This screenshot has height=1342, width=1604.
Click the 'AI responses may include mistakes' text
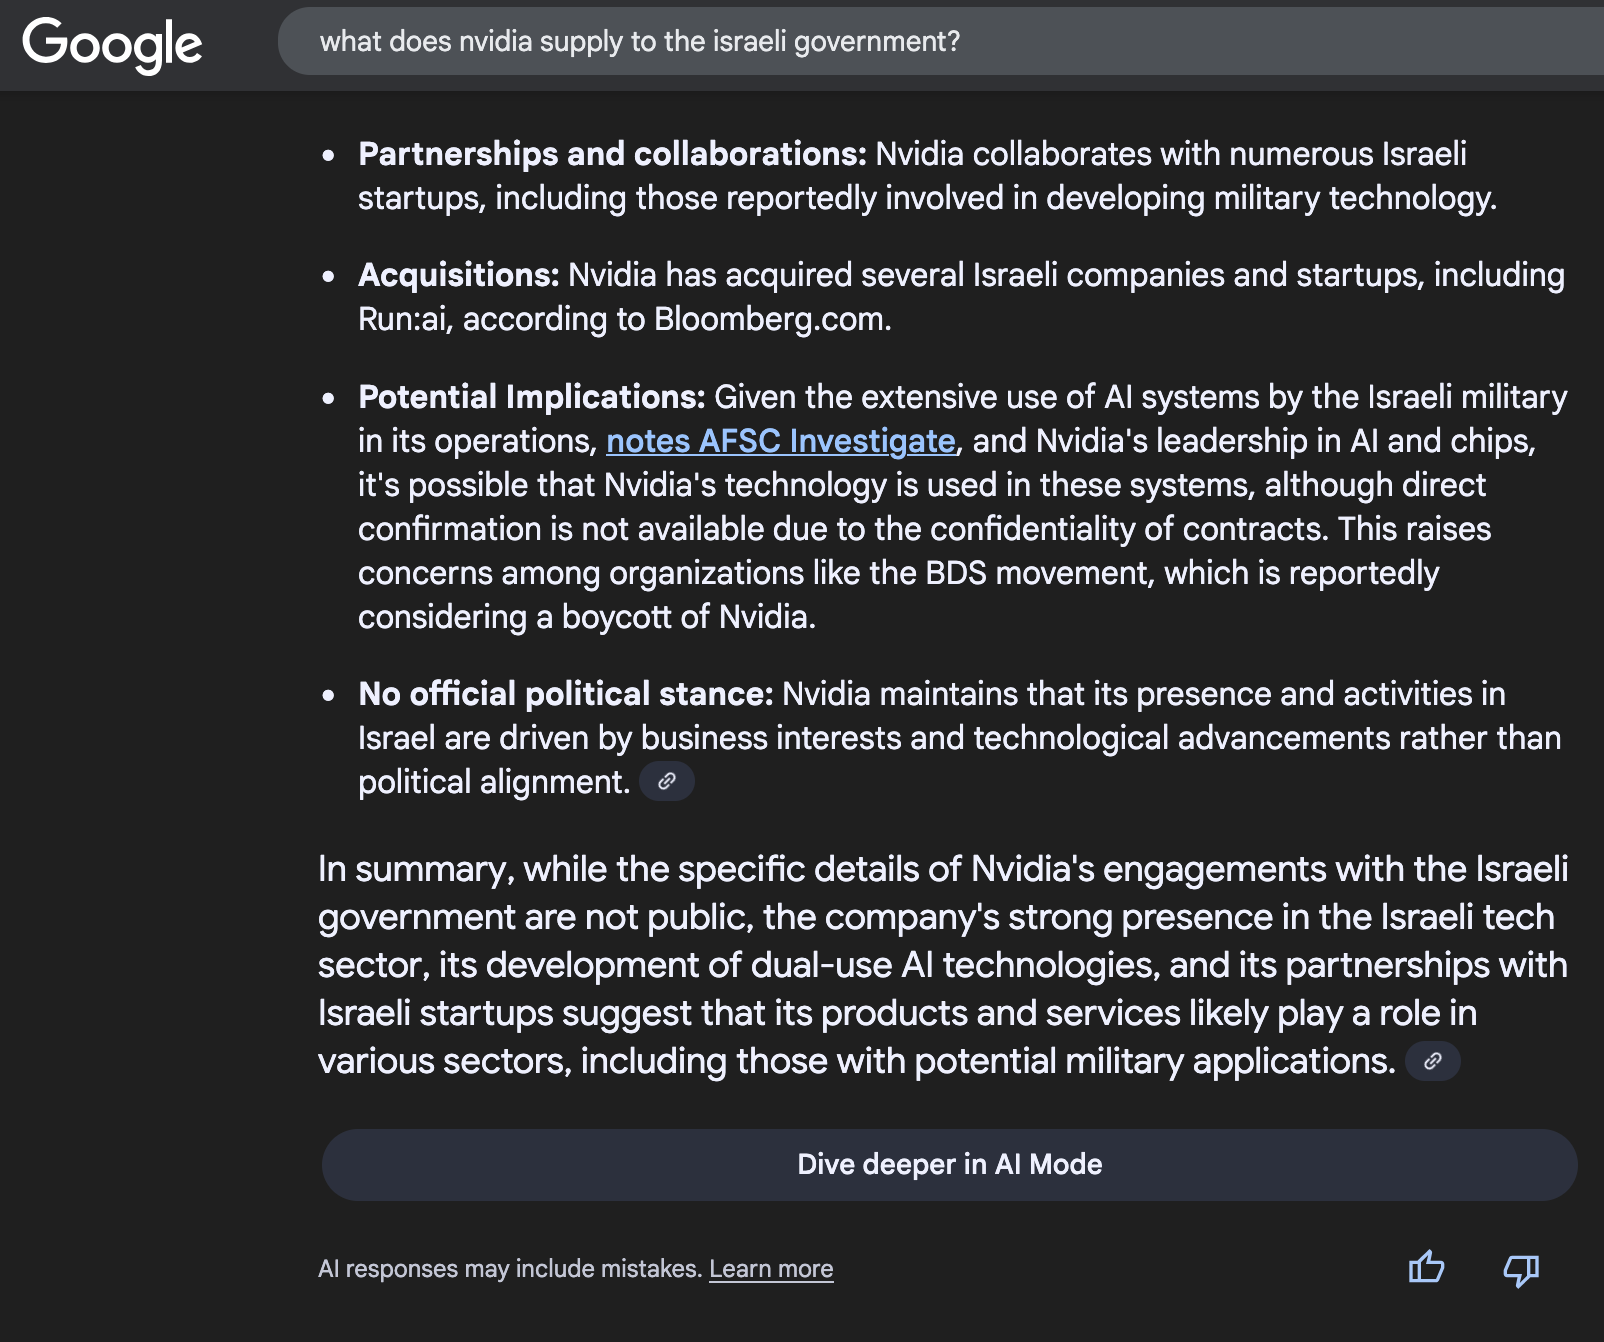pyautogui.click(x=509, y=1269)
